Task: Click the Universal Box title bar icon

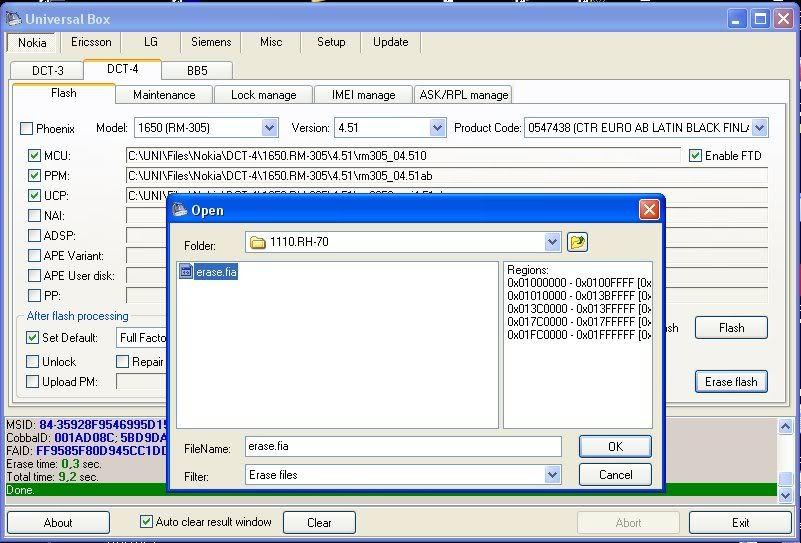Action: (x=13, y=19)
